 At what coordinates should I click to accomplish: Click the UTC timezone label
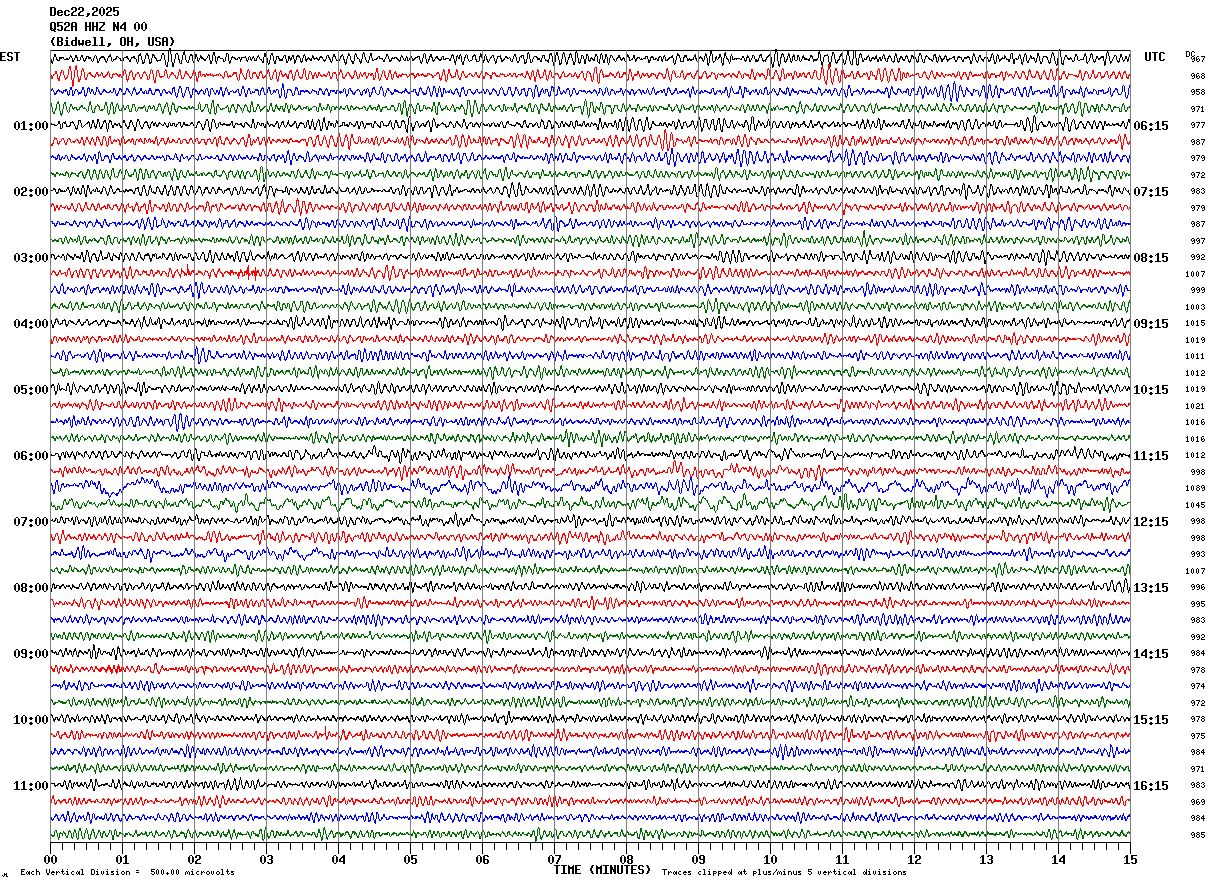1155,57
